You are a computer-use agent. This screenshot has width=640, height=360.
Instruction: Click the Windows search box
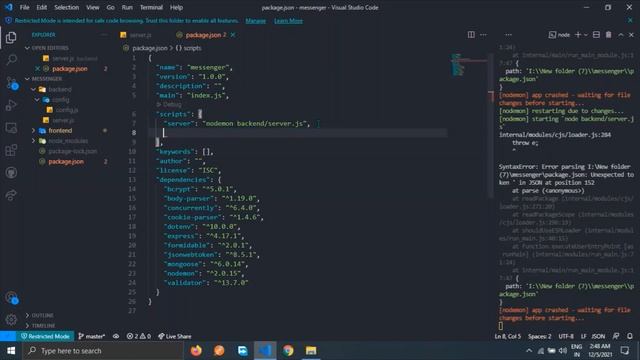(x=103, y=351)
